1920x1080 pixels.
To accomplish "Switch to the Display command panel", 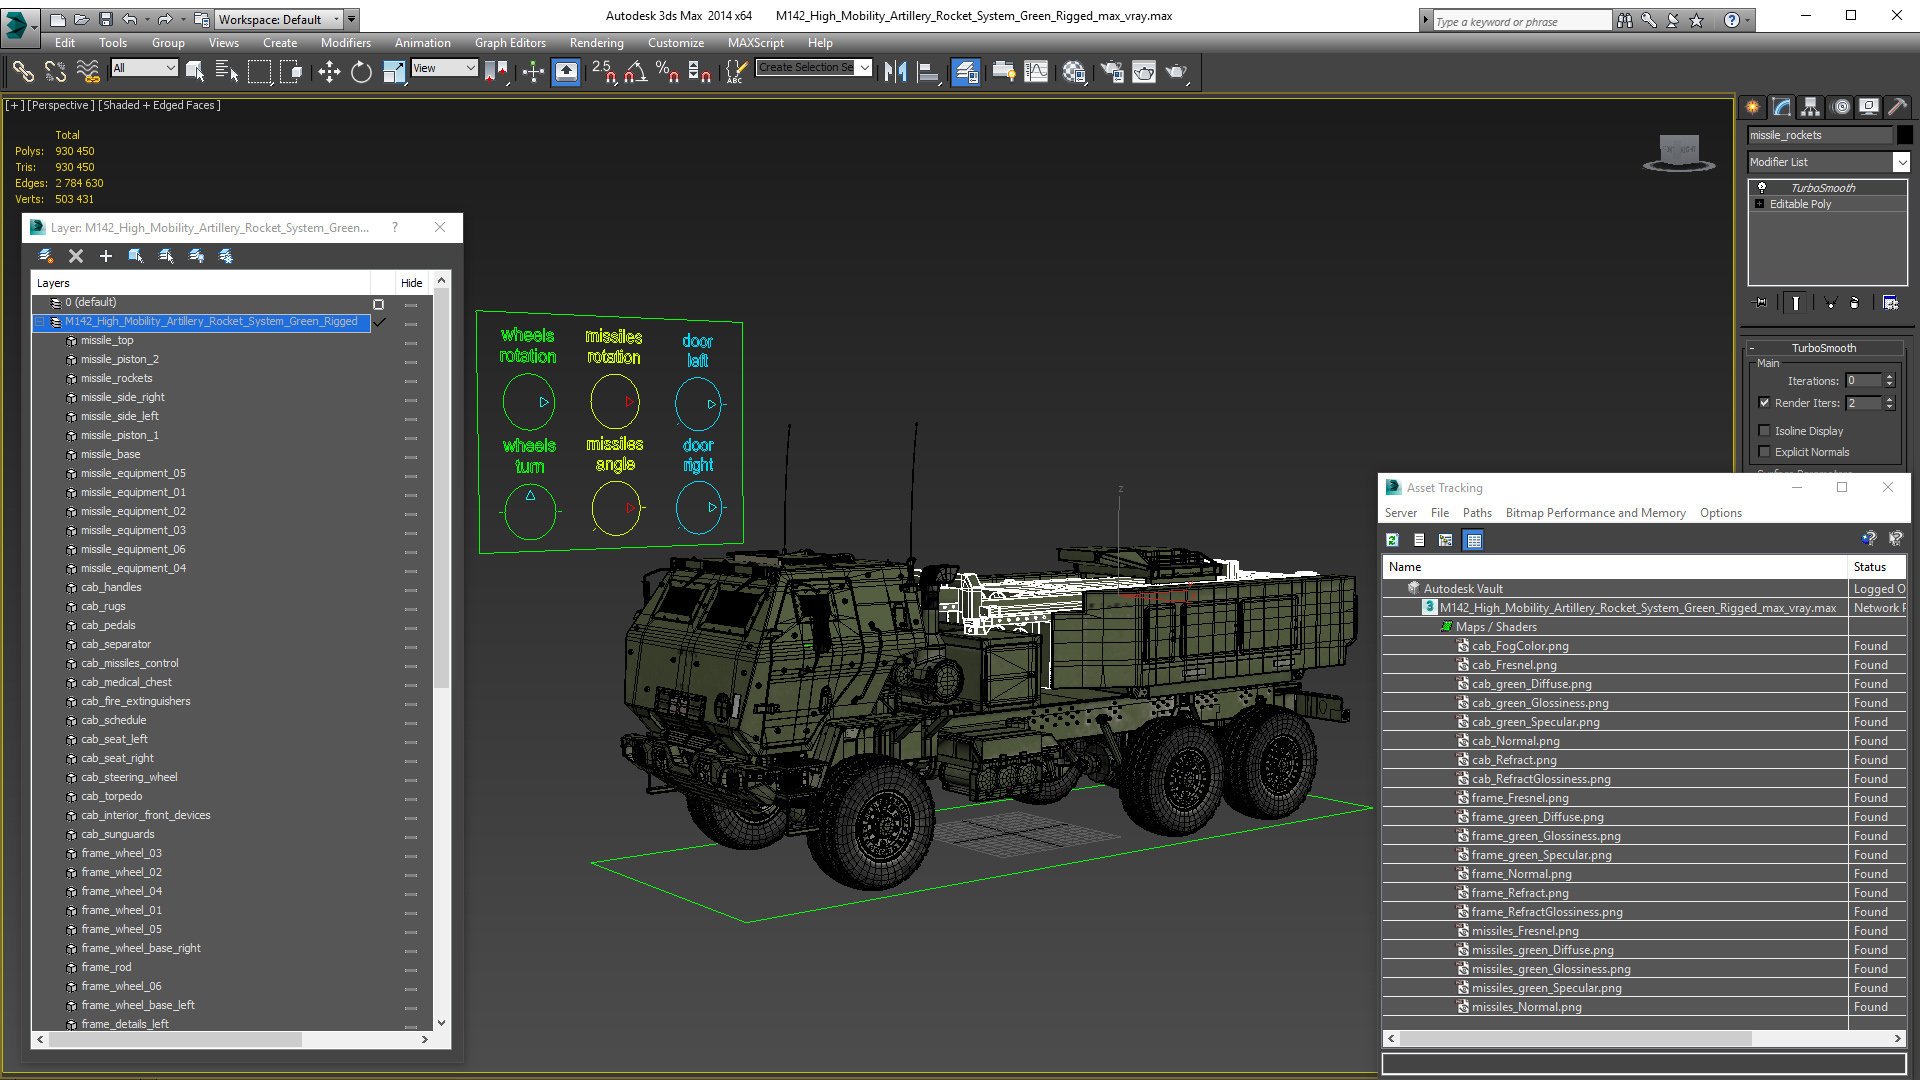I will click(1869, 107).
